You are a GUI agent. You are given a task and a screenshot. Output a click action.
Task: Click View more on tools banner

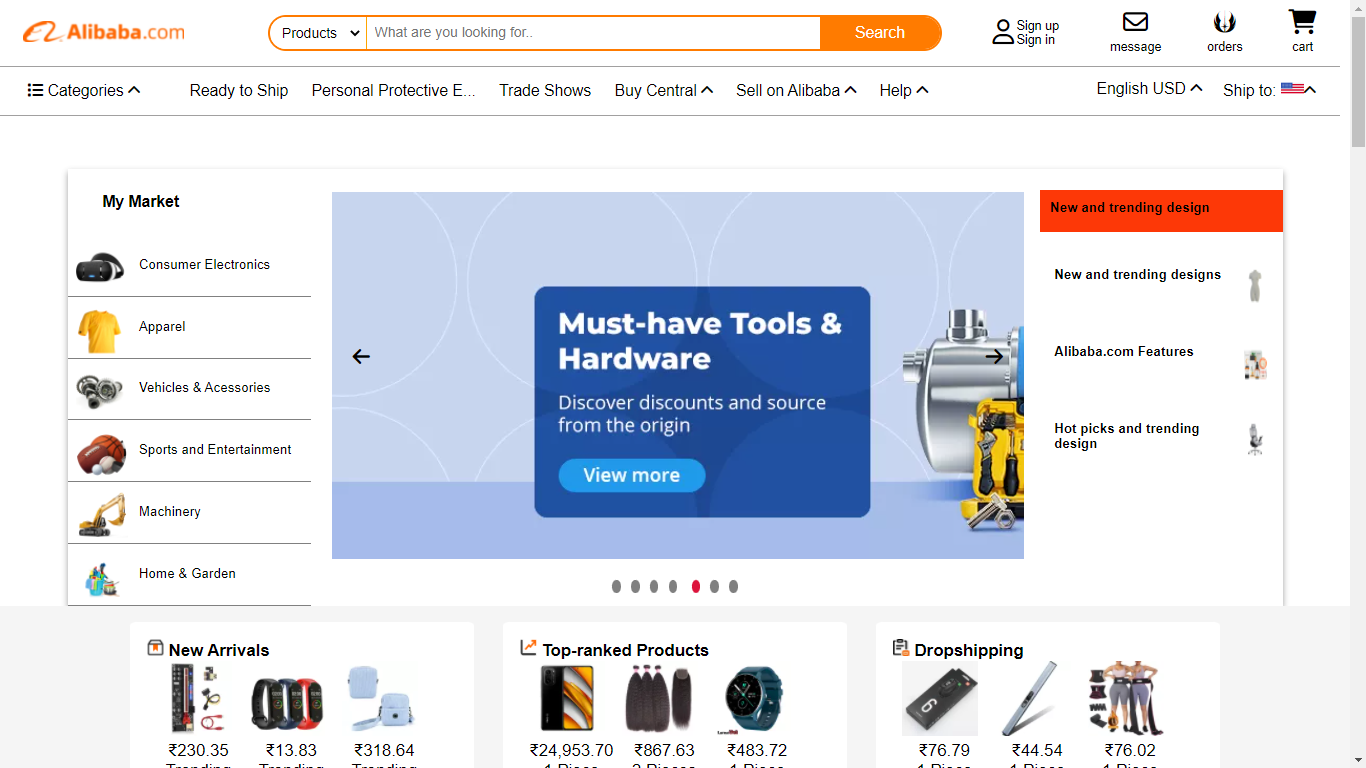click(x=631, y=475)
